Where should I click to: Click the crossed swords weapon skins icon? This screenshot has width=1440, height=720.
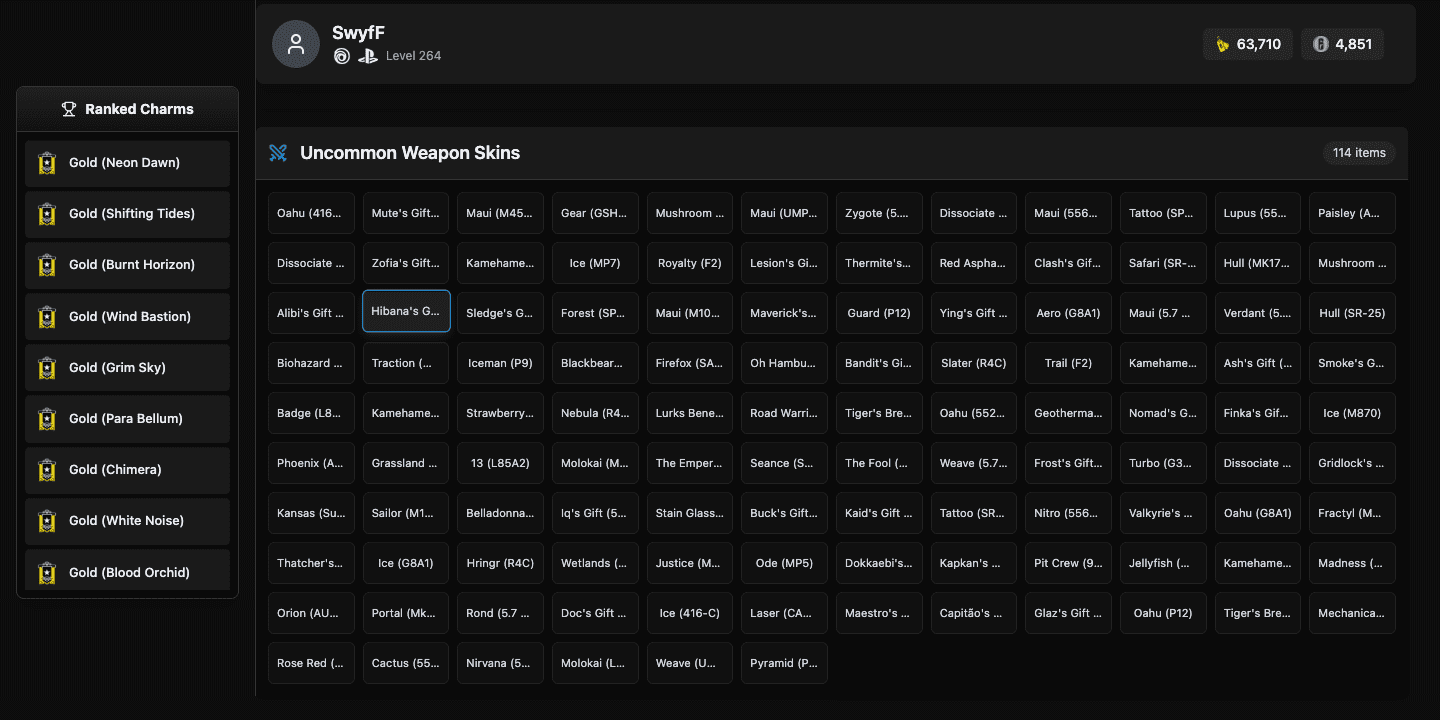278,153
